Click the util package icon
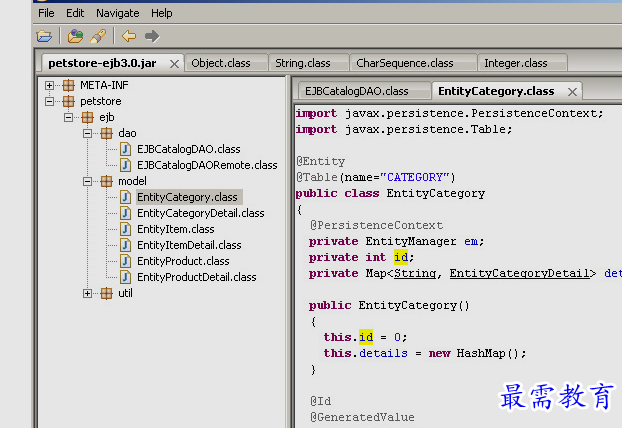 [x=107, y=293]
